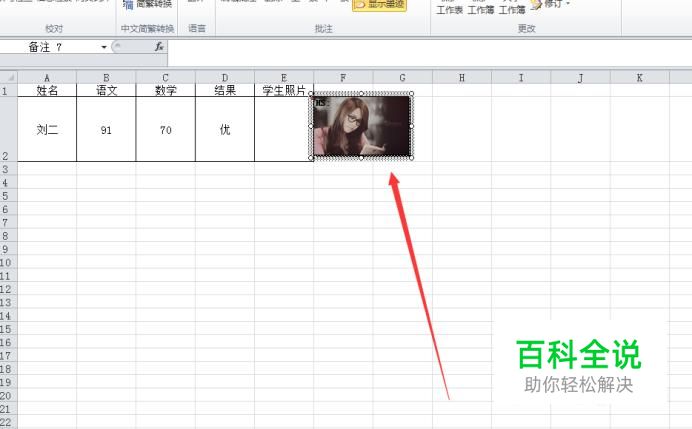Click the cell containing 语文
Image resolution: width=692 pixels, height=429 pixels.
coord(106,90)
